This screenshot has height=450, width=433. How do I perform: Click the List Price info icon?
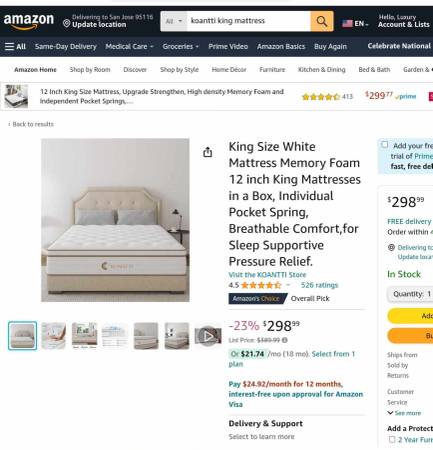pyautogui.click(x=285, y=340)
